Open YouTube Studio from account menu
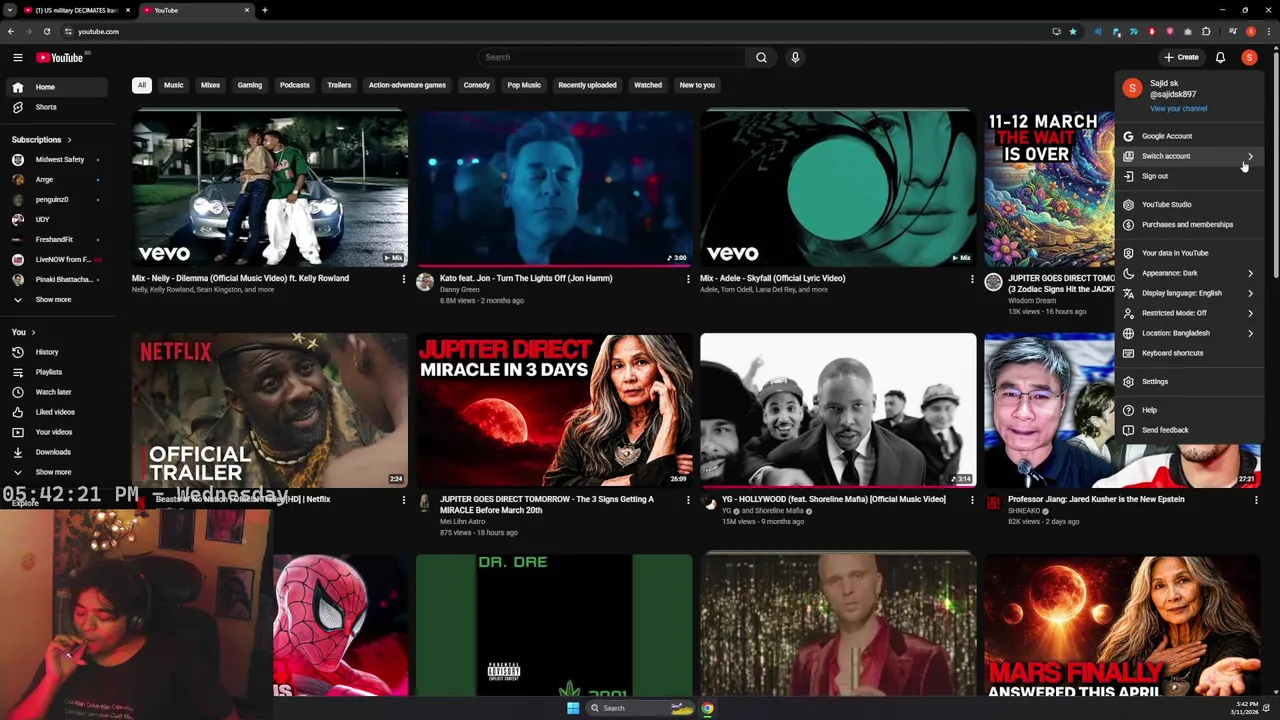Image resolution: width=1280 pixels, height=720 pixels. pos(1189,205)
